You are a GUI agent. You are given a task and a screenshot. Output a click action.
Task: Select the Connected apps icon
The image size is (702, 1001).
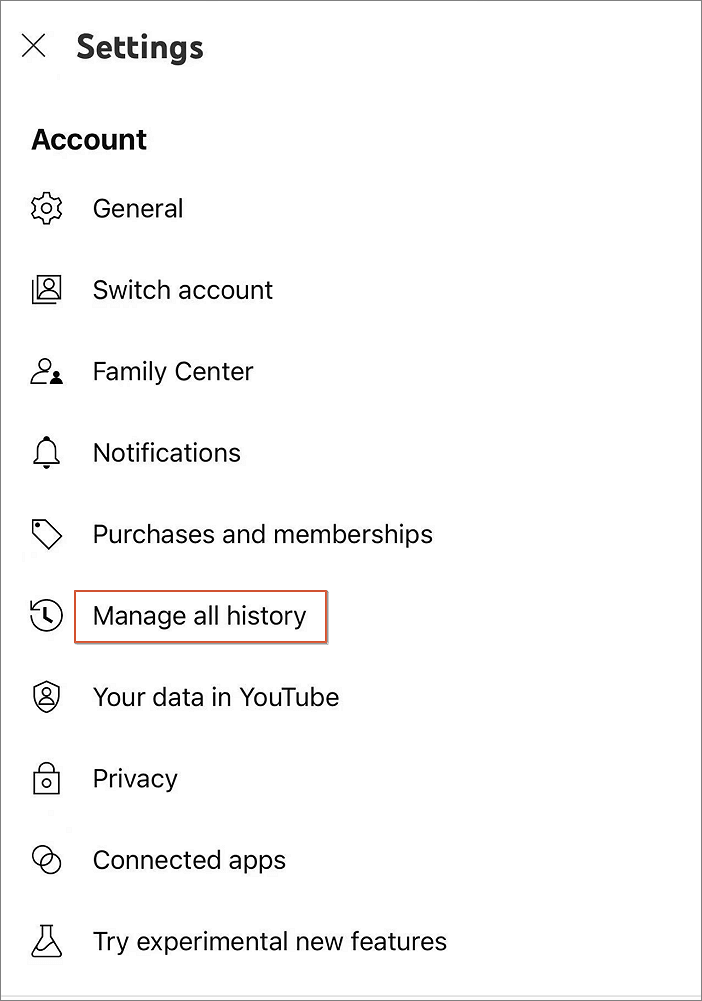[46, 859]
